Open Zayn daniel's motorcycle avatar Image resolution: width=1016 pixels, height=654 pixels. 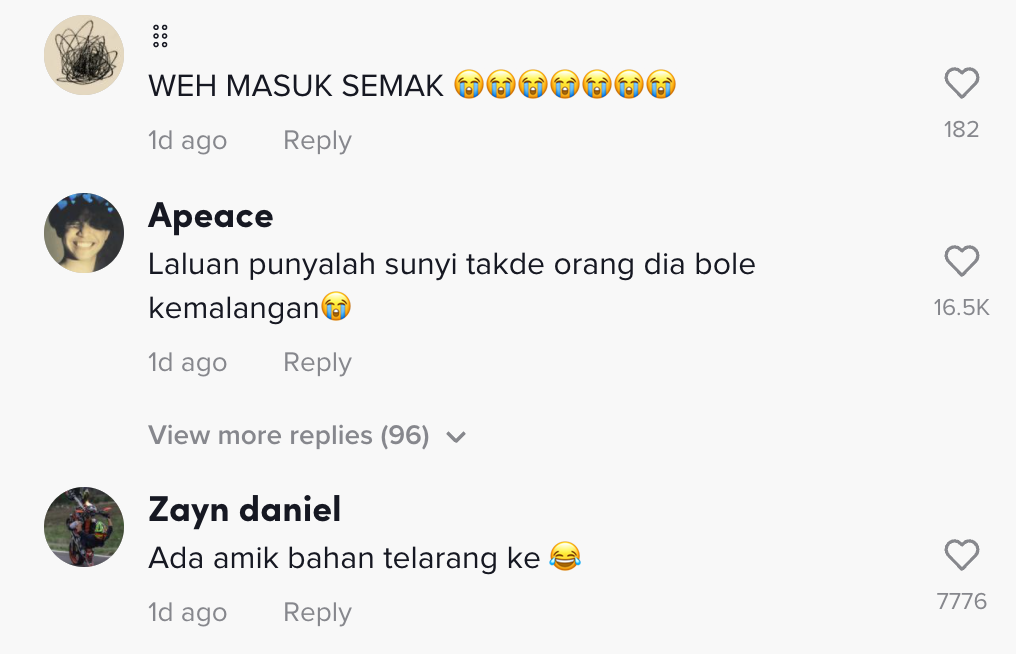(x=84, y=527)
